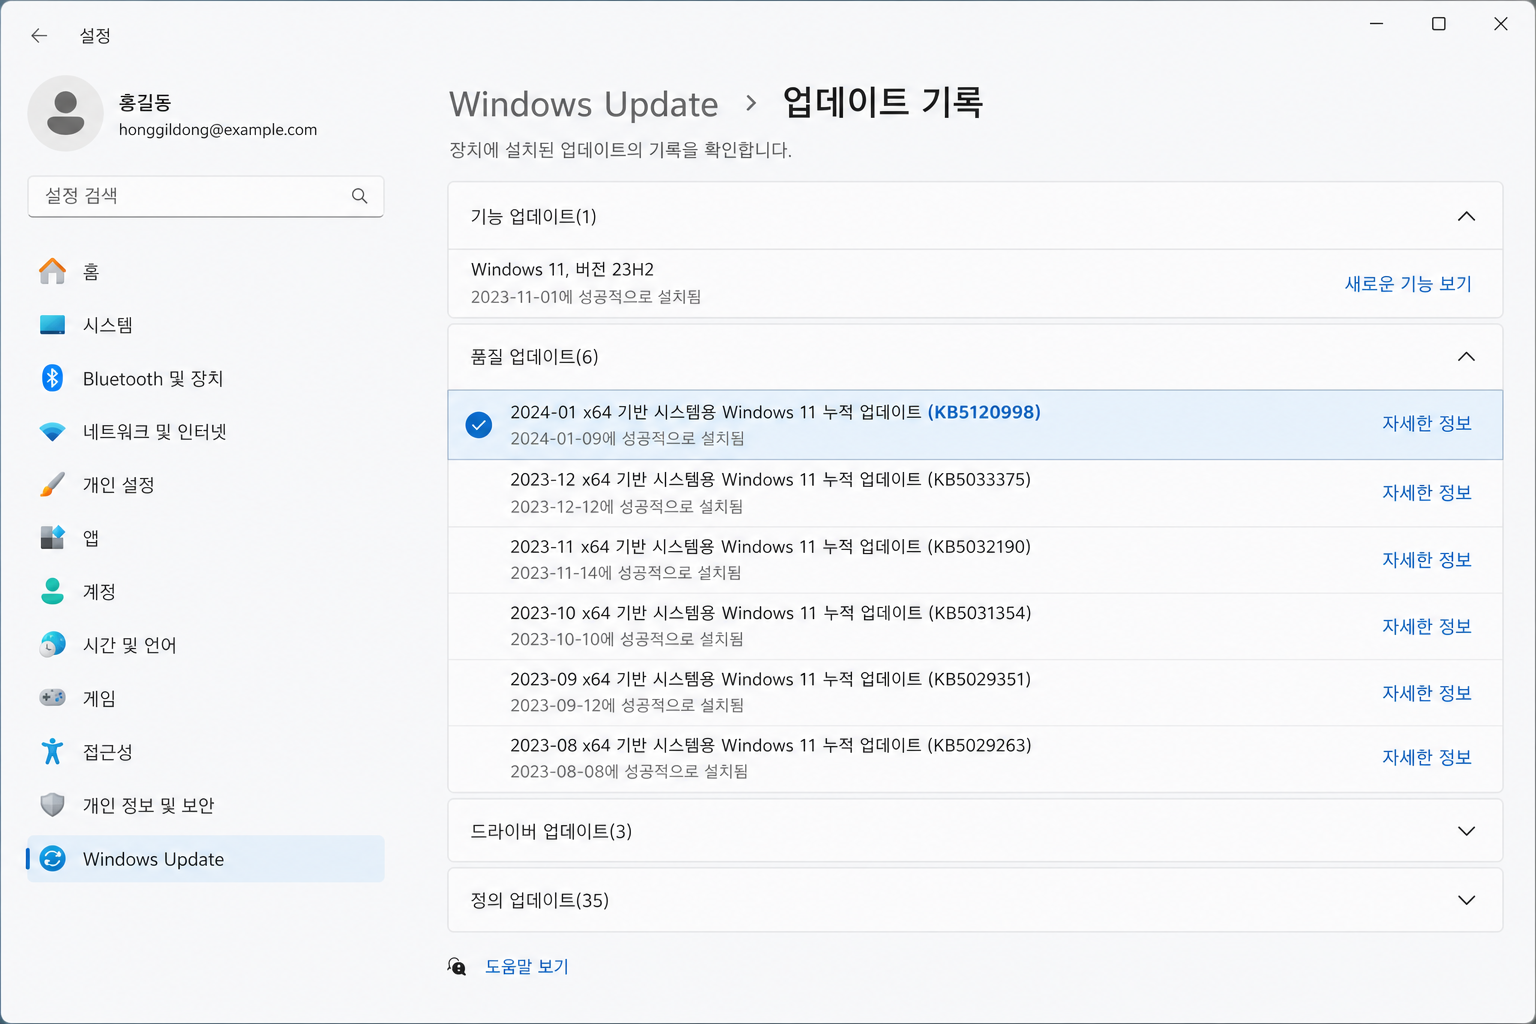Image resolution: width=1536 pixels, height=1024 pixels.
Task: Click the 도움말 보기 link
Action: point(527,967)
